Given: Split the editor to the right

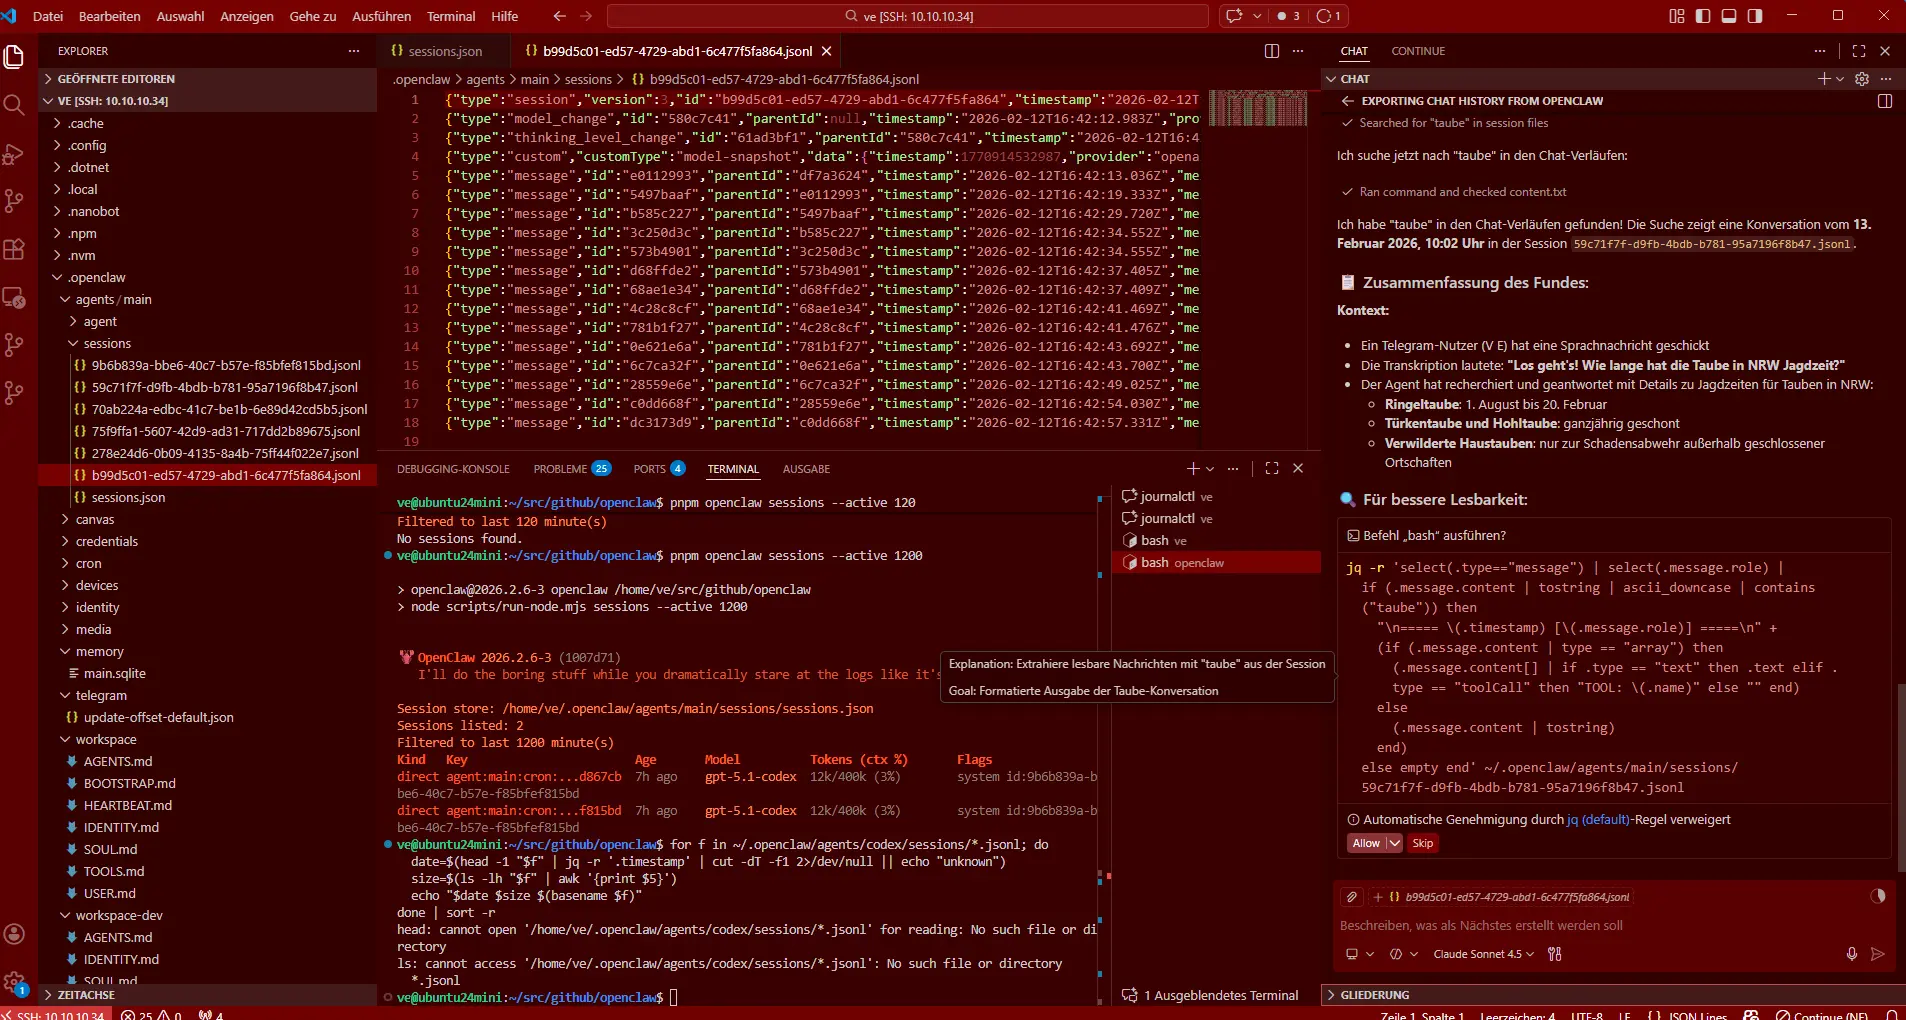Looking at the screenshot, I should [1271, 51].
